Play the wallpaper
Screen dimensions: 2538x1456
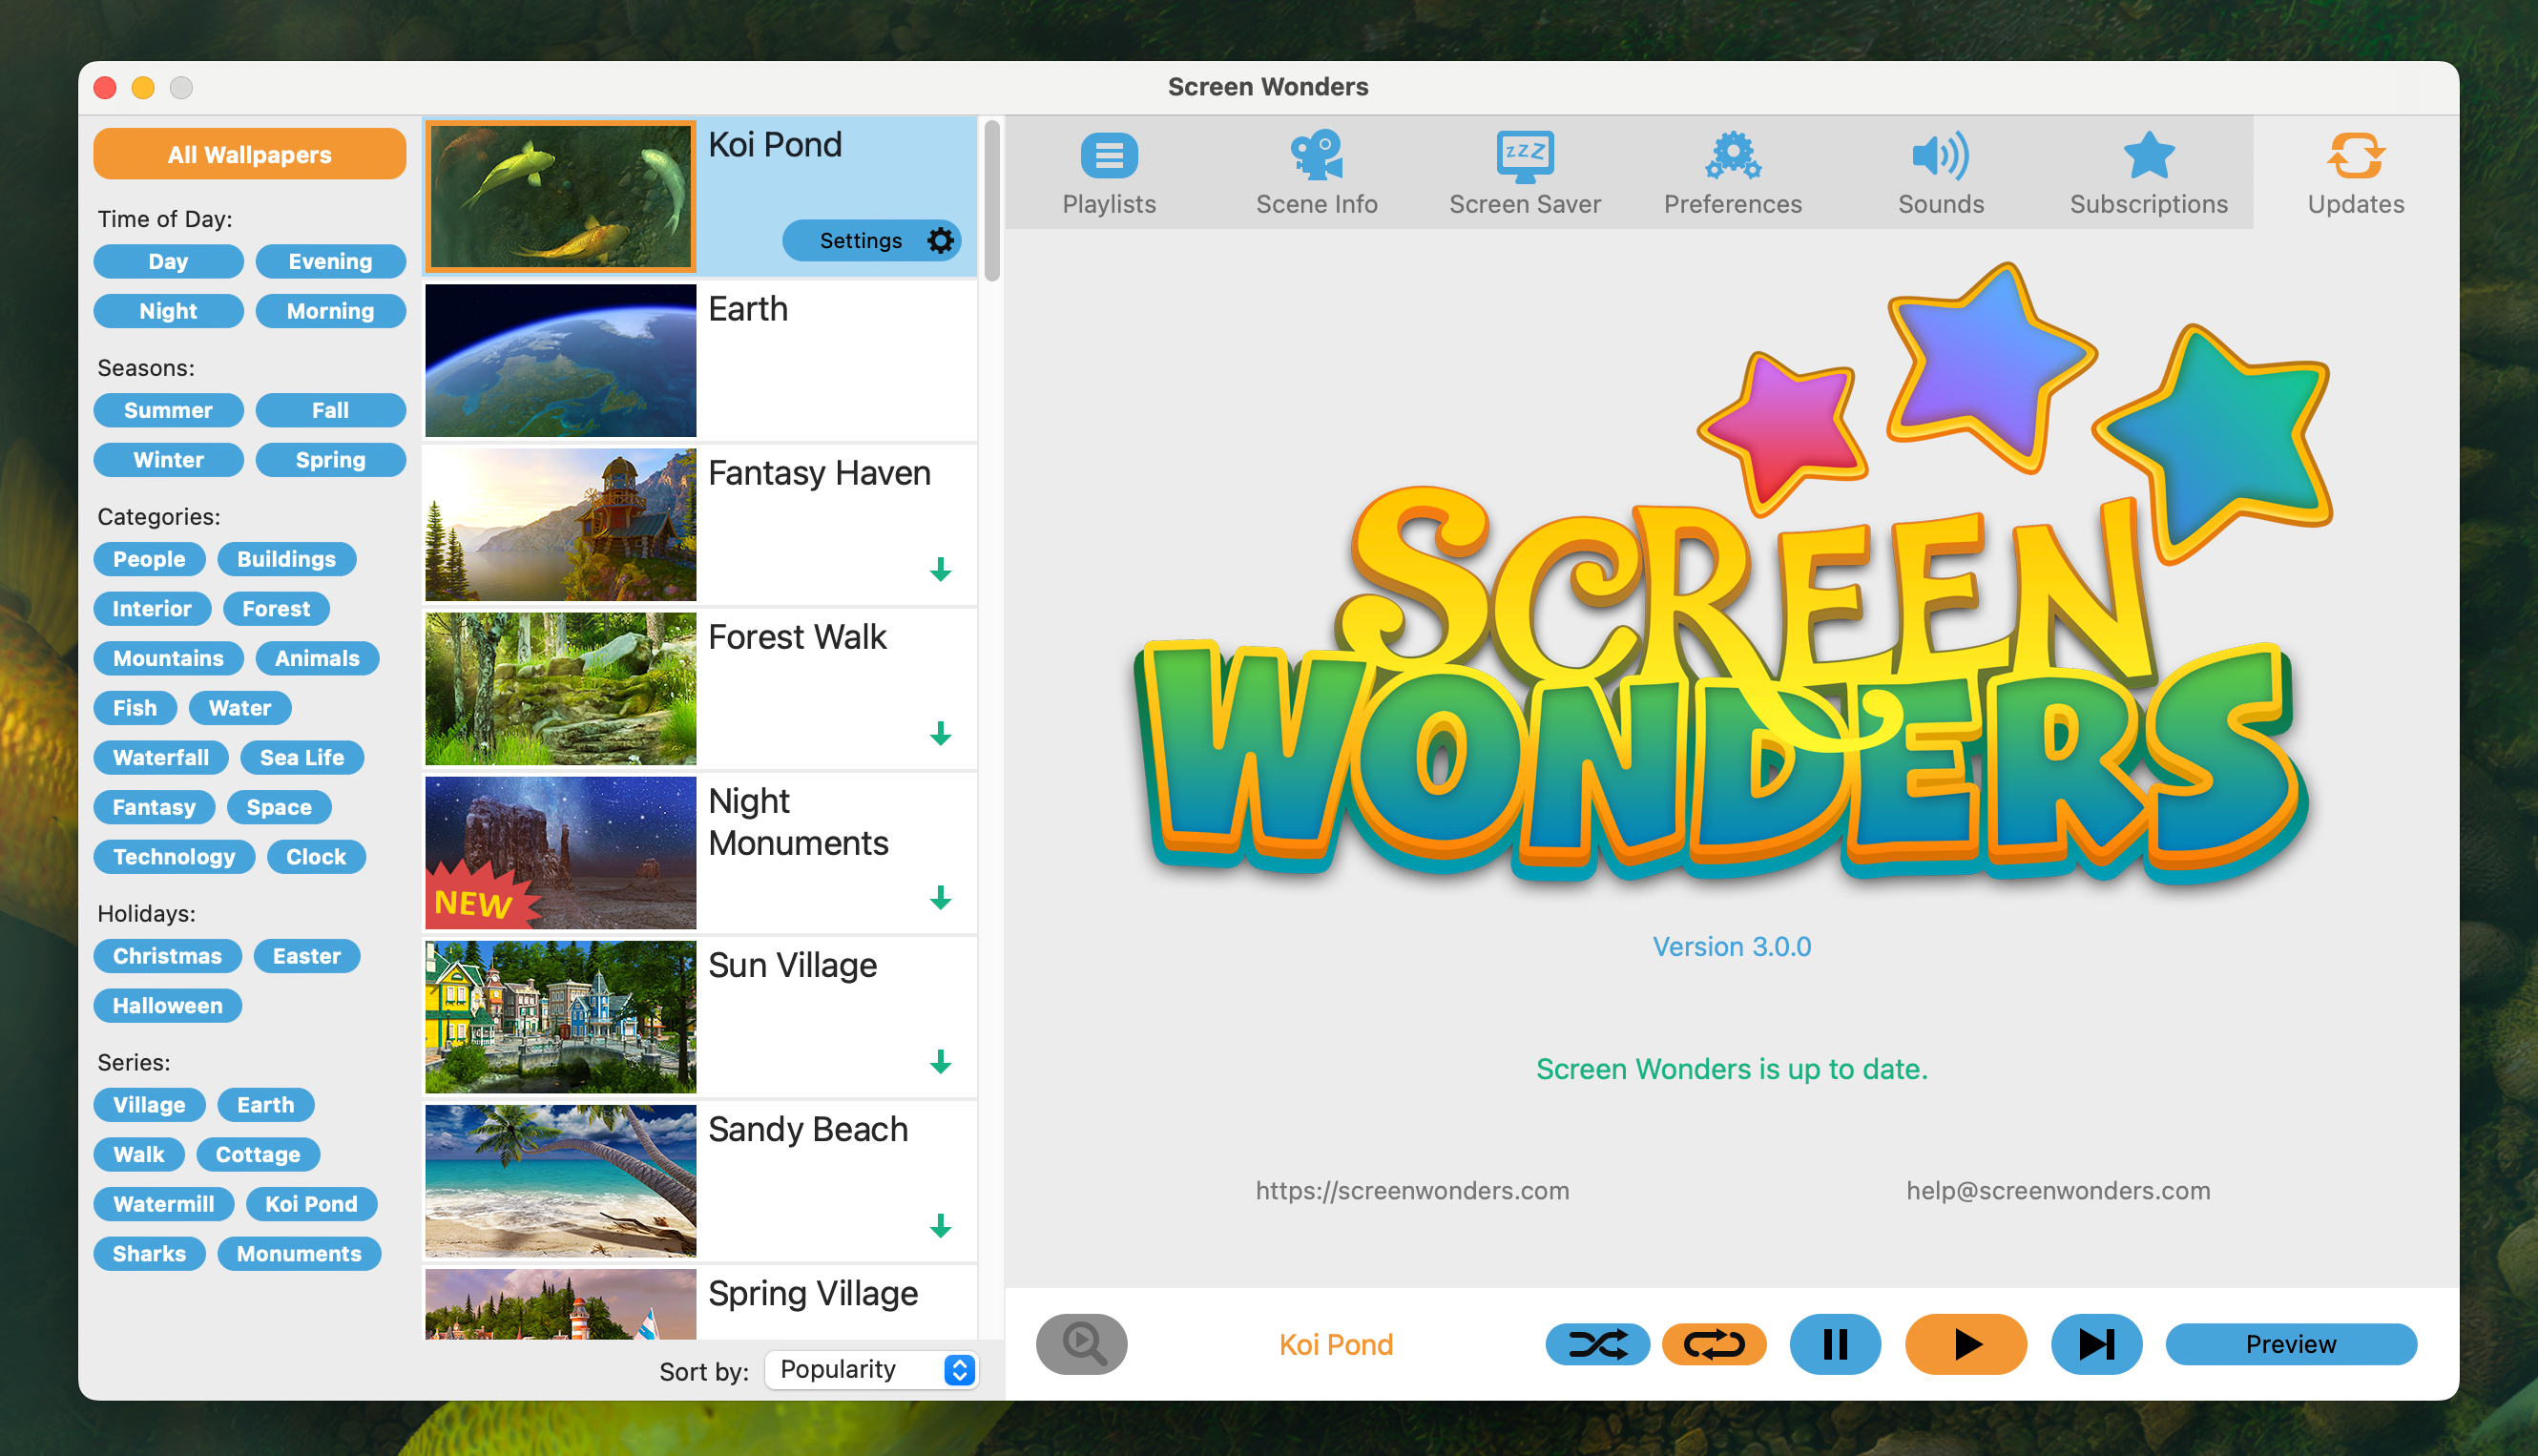[1966, 1344]
